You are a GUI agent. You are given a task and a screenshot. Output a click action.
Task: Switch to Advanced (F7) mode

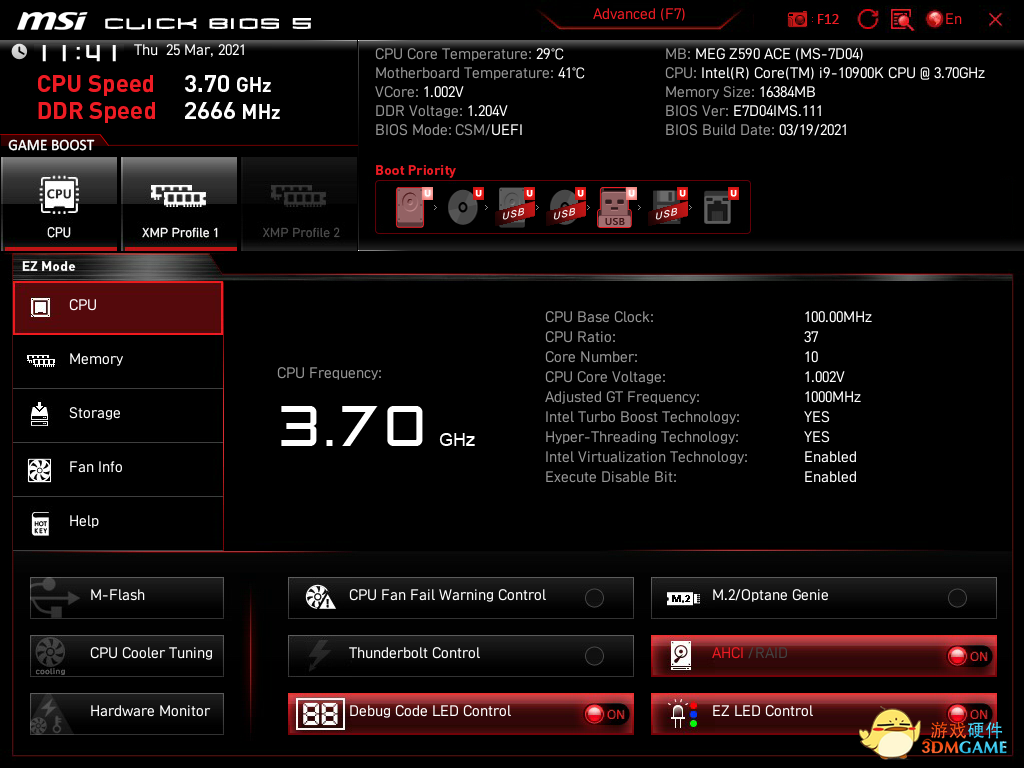click(639, 14)
